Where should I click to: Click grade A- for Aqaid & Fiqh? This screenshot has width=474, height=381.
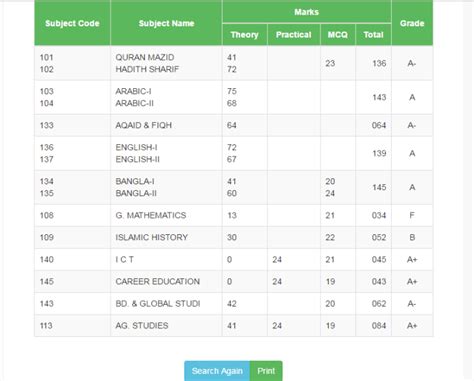point(412,125)
